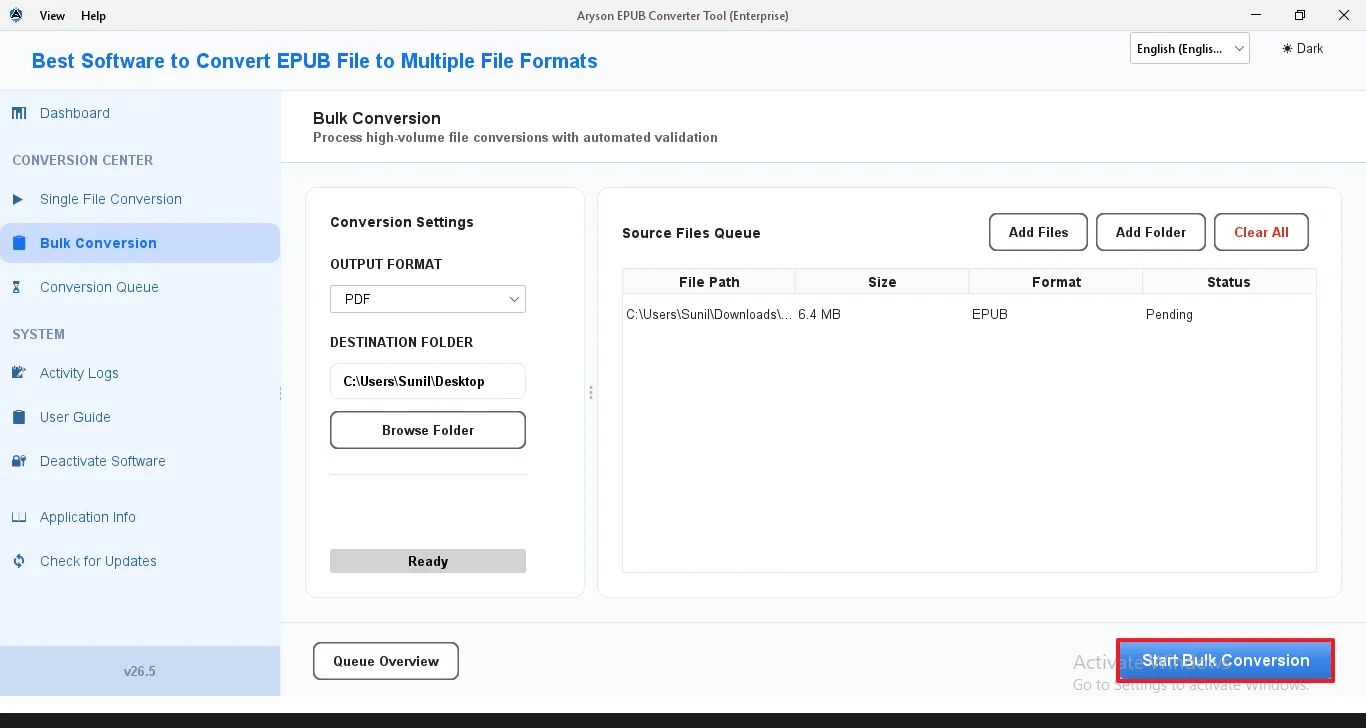Click the Dashboard chart icon

coord(19,113)
